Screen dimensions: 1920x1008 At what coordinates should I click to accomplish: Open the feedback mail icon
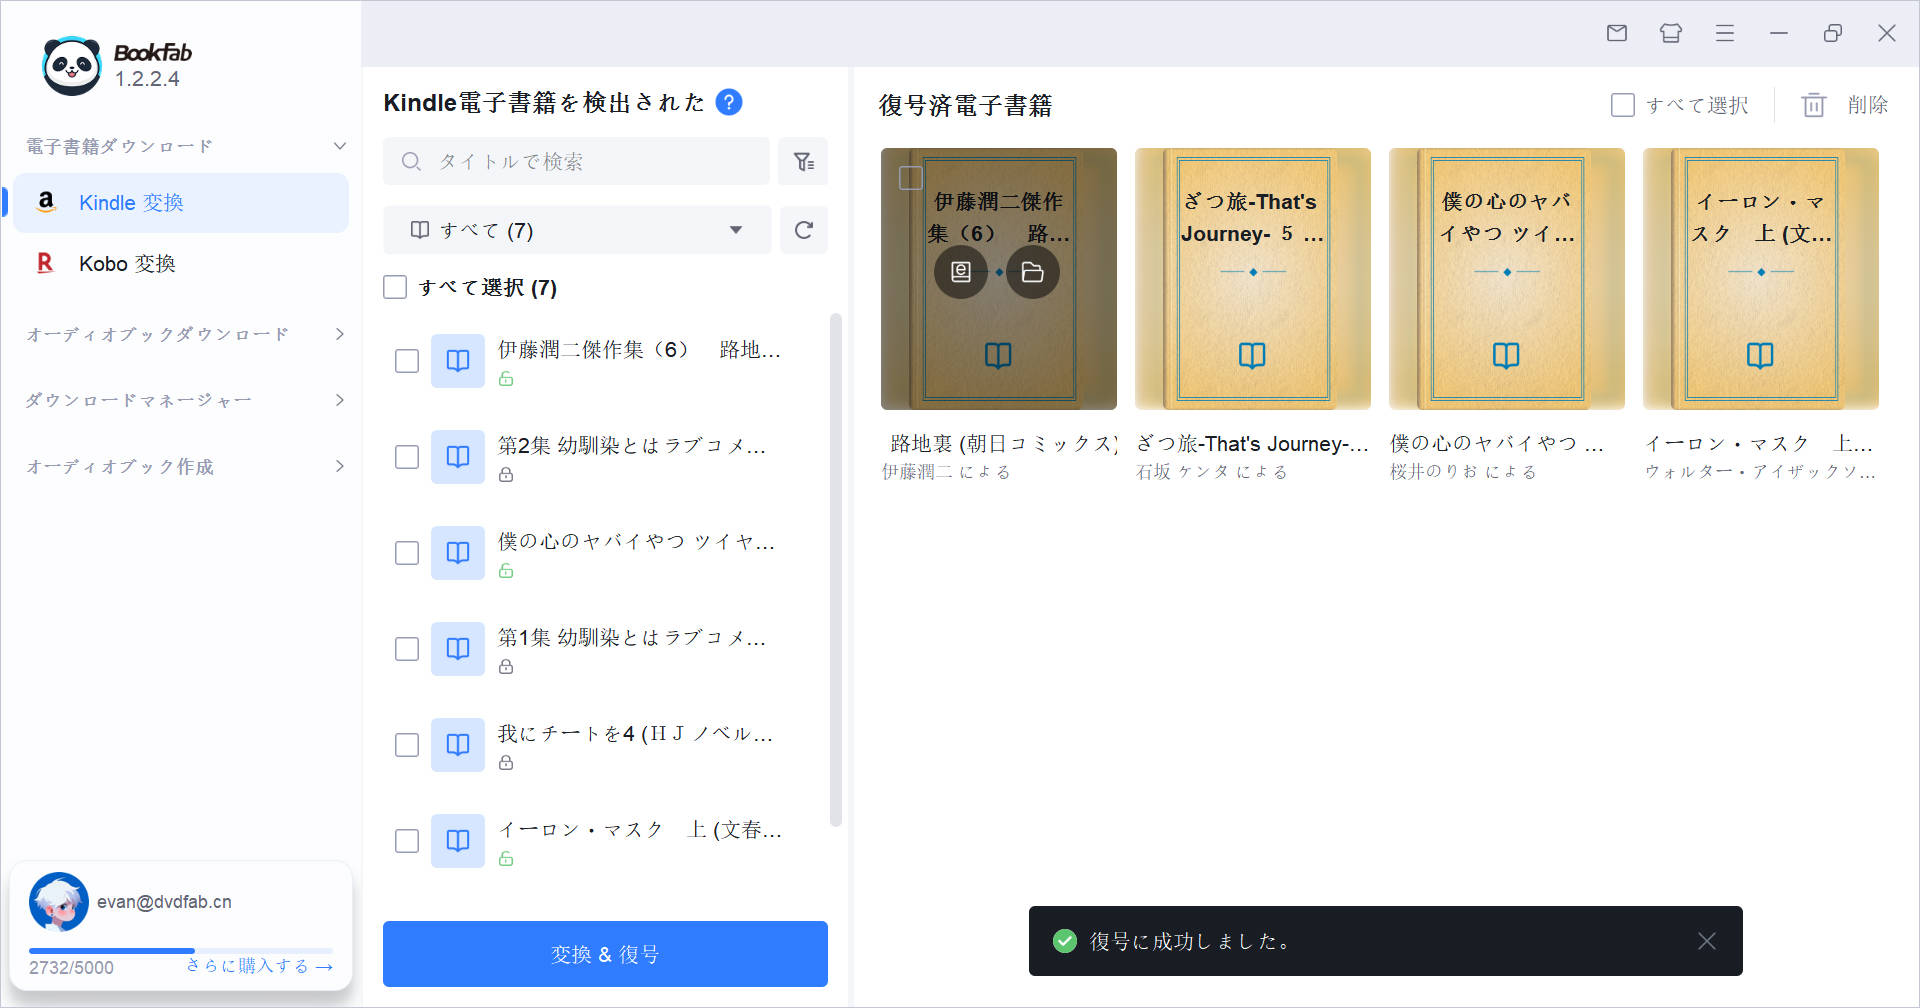point(1616,33)
